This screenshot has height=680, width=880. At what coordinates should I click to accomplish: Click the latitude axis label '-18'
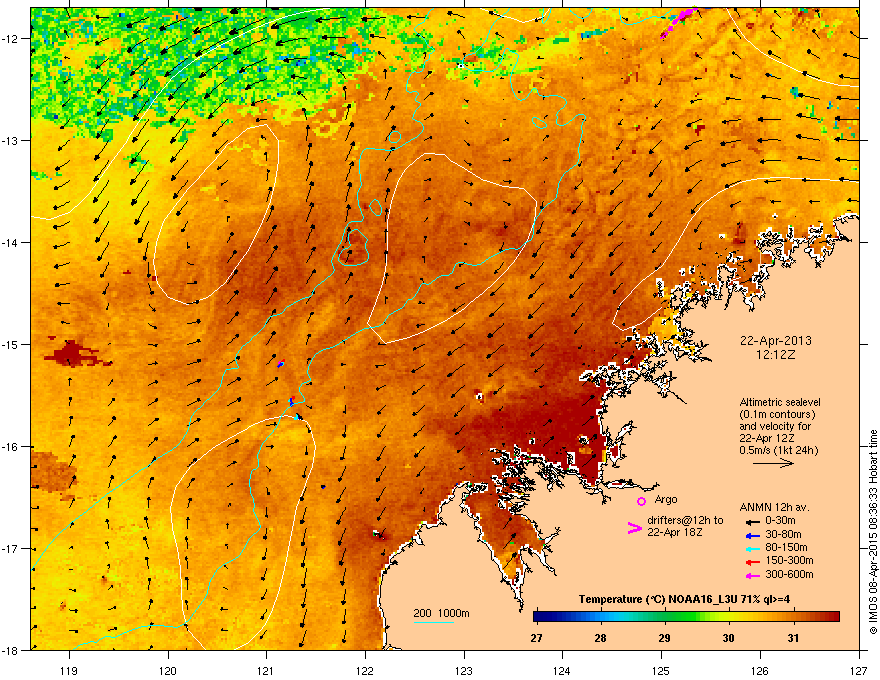pyautogui.click(x=10, y=650)
